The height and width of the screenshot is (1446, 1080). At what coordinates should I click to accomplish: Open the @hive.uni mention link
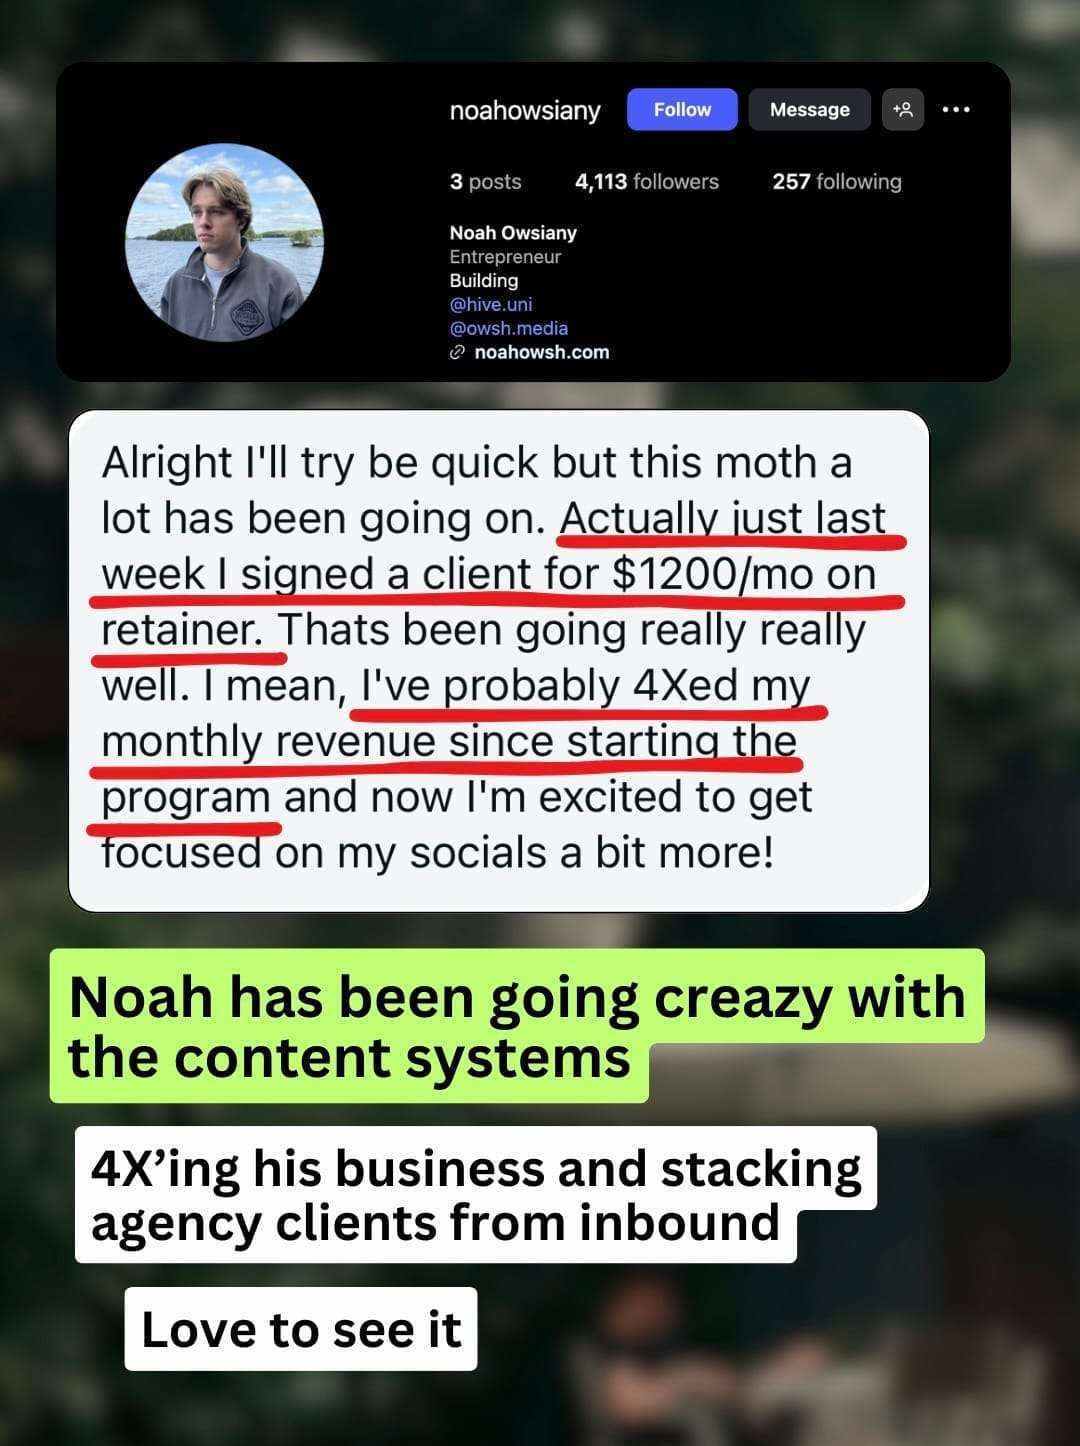[x=491, y=304]
